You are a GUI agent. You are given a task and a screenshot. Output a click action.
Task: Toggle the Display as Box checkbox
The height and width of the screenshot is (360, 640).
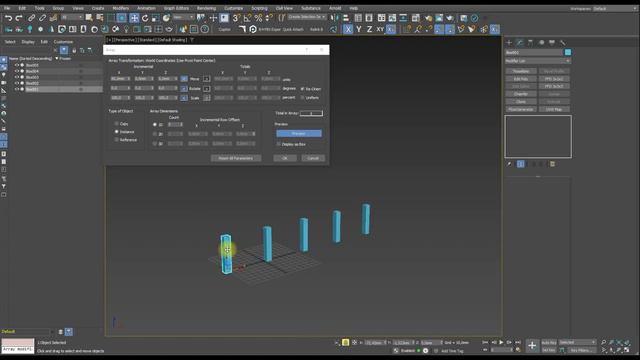click(x=279, y=144)
